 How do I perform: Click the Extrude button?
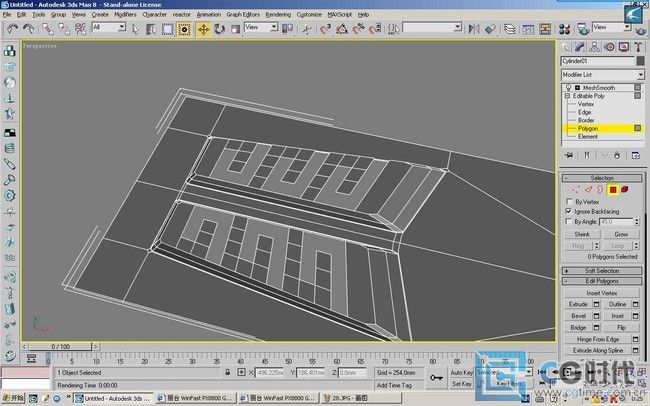point(578,304)
